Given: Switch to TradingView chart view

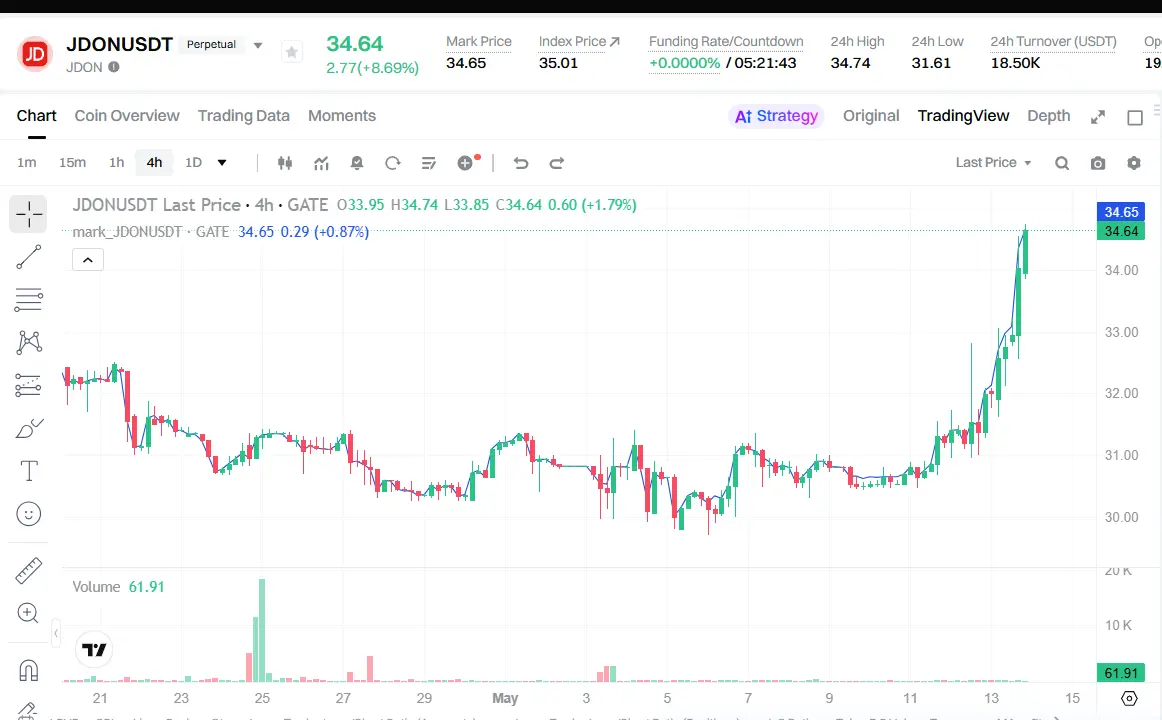Looking at the screenshot, I should pyautogui.click(x=963, y=116).
